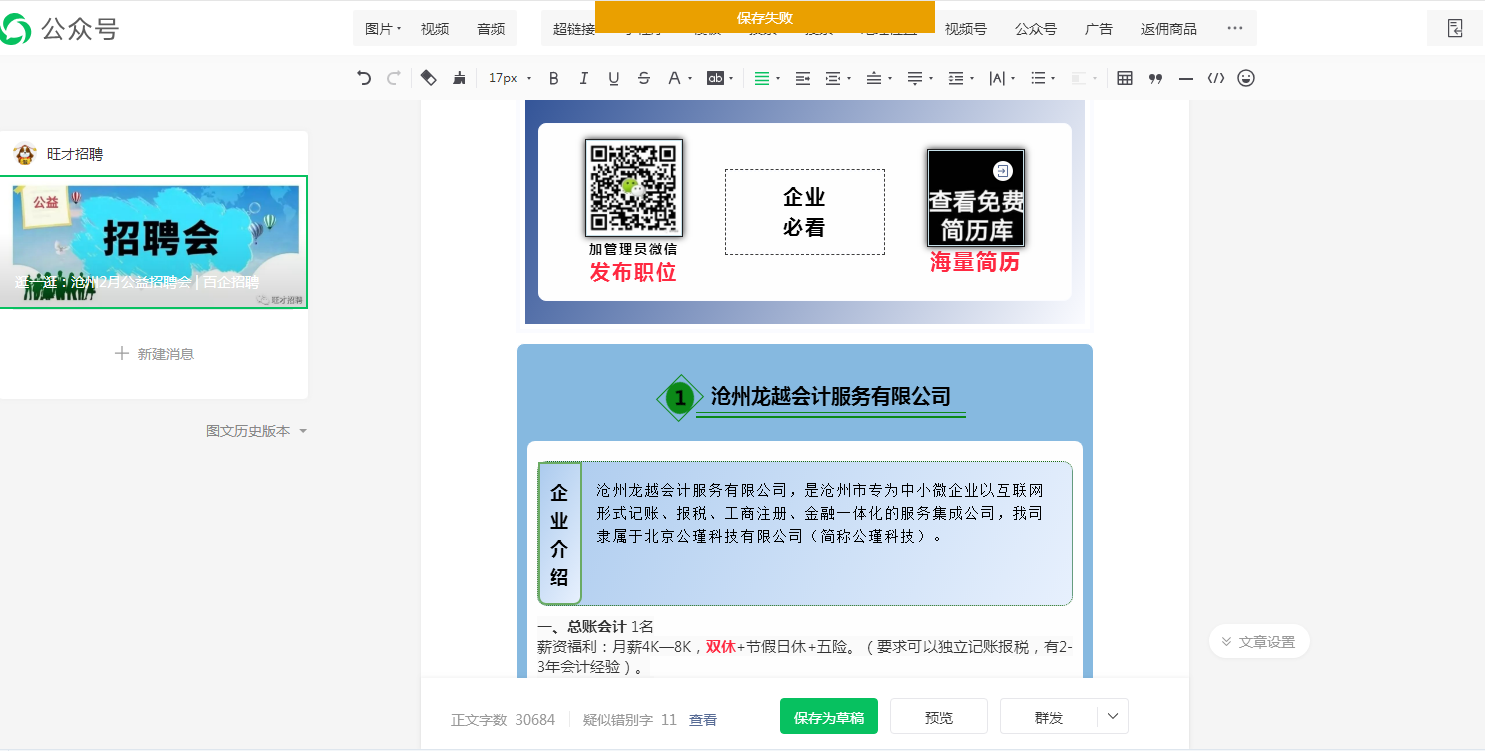
Task: Select the clear formatting eraser icon
Action: point(428,78)
